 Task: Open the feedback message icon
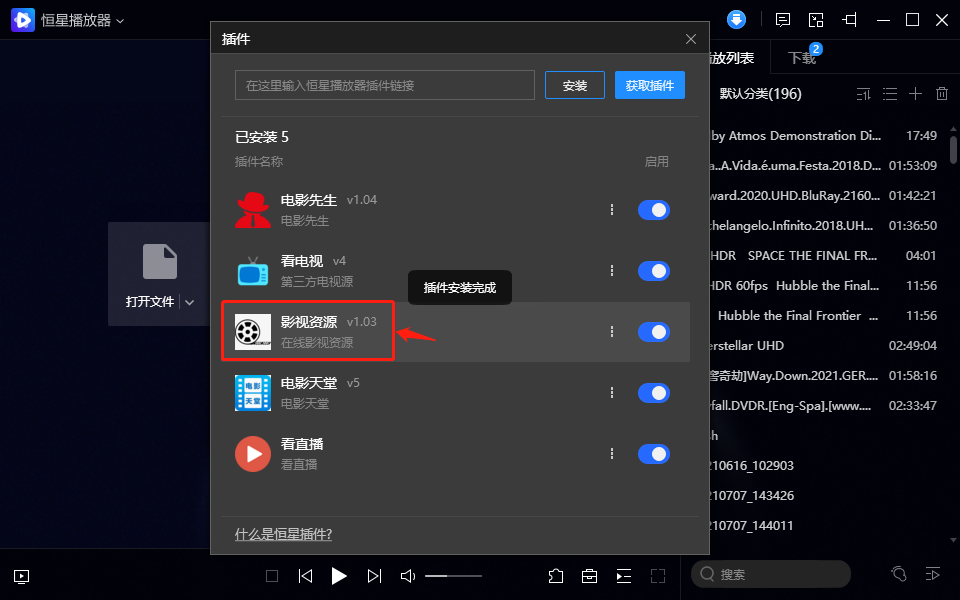point(783,20)
